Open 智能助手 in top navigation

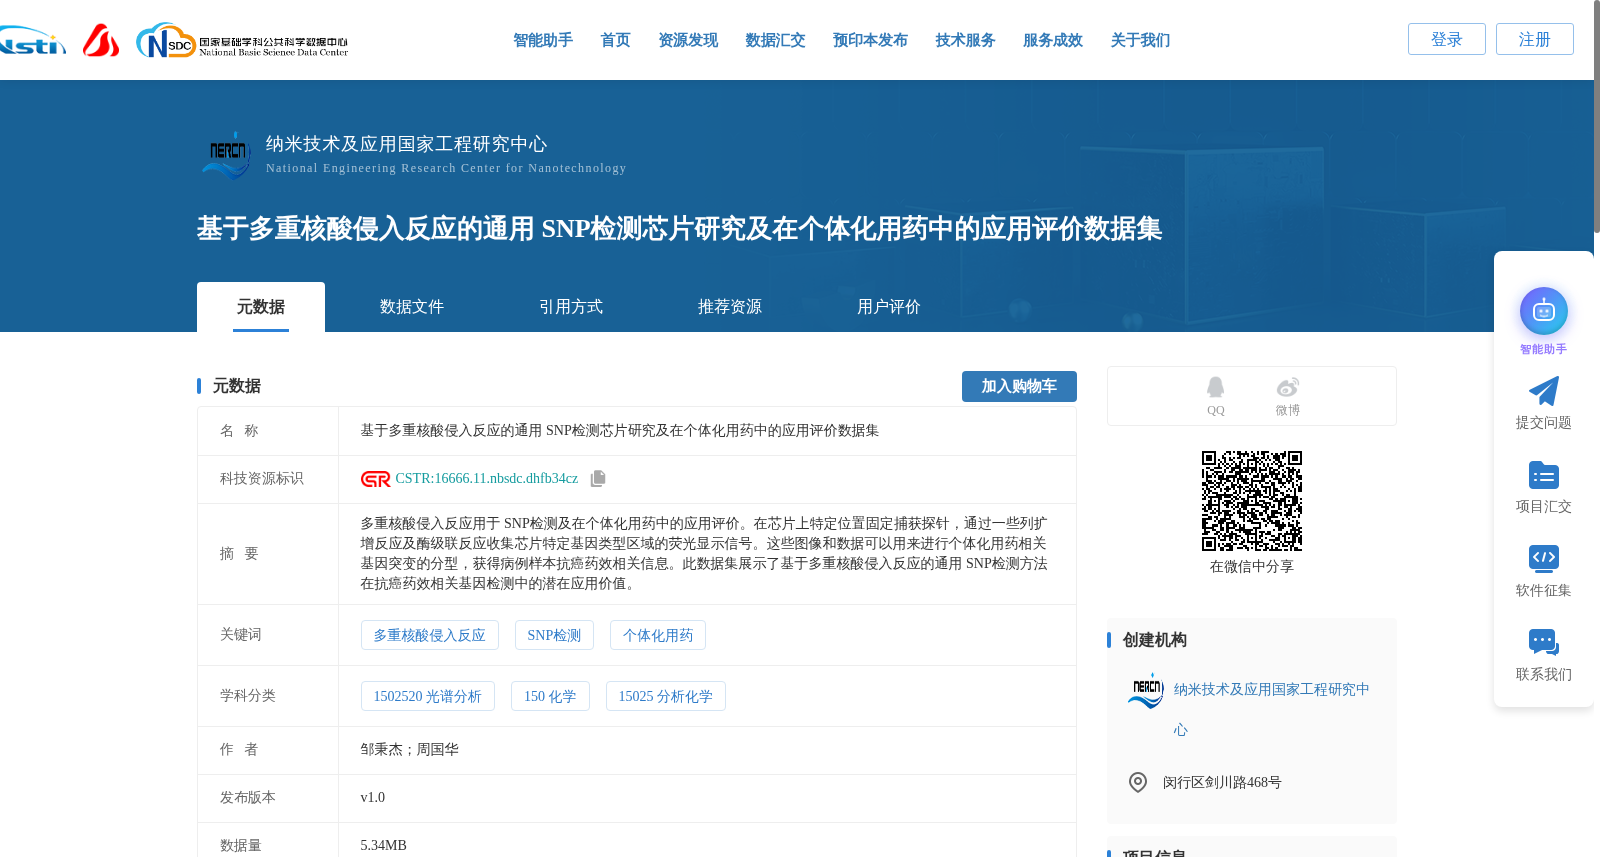tap(543, 40)
